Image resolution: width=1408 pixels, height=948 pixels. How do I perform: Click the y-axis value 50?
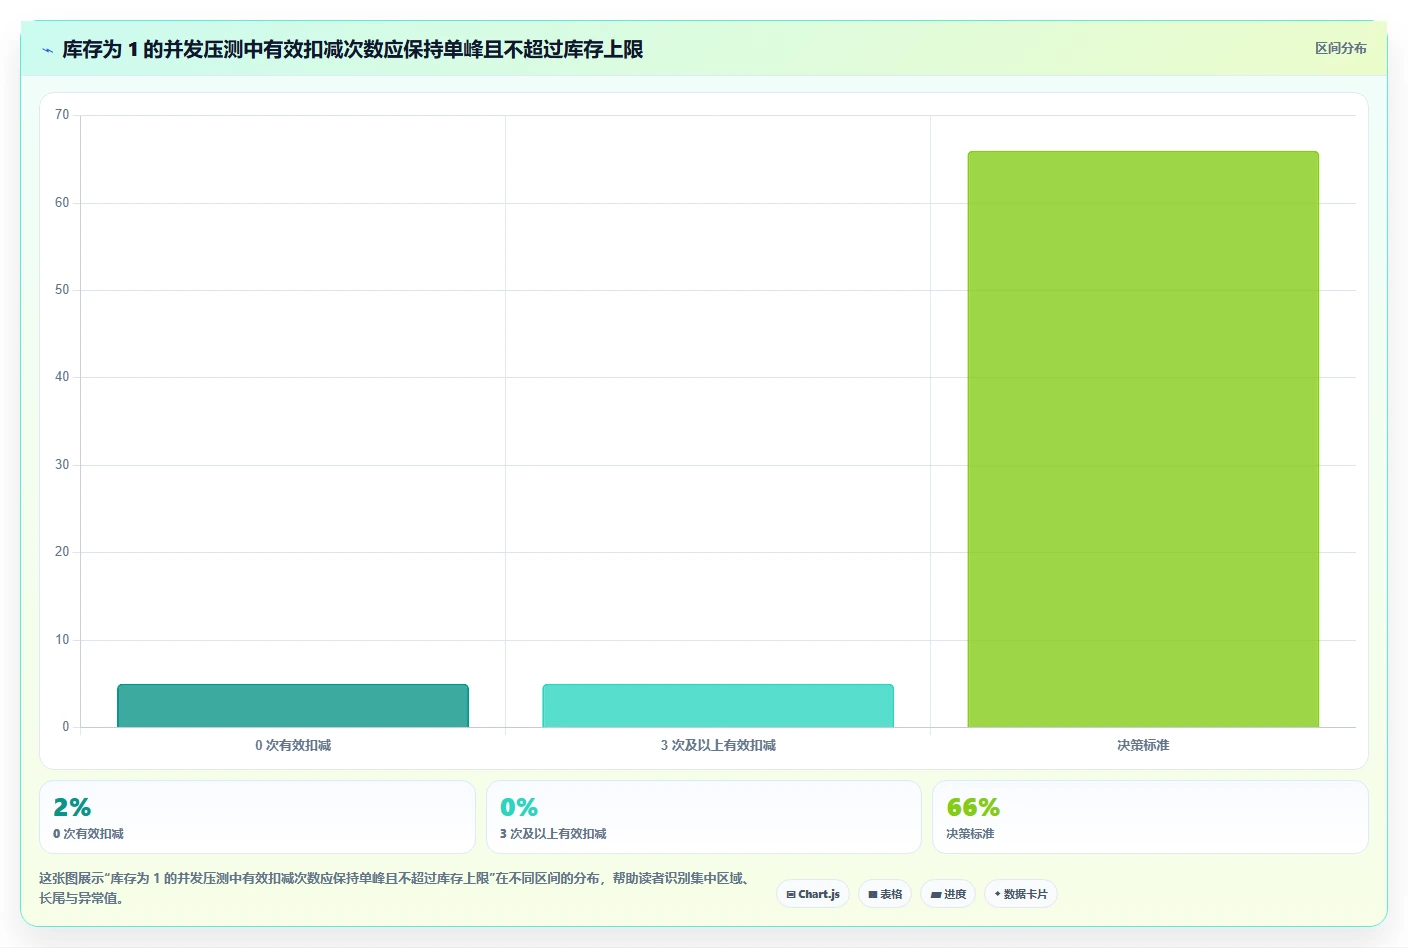point(62,290)
